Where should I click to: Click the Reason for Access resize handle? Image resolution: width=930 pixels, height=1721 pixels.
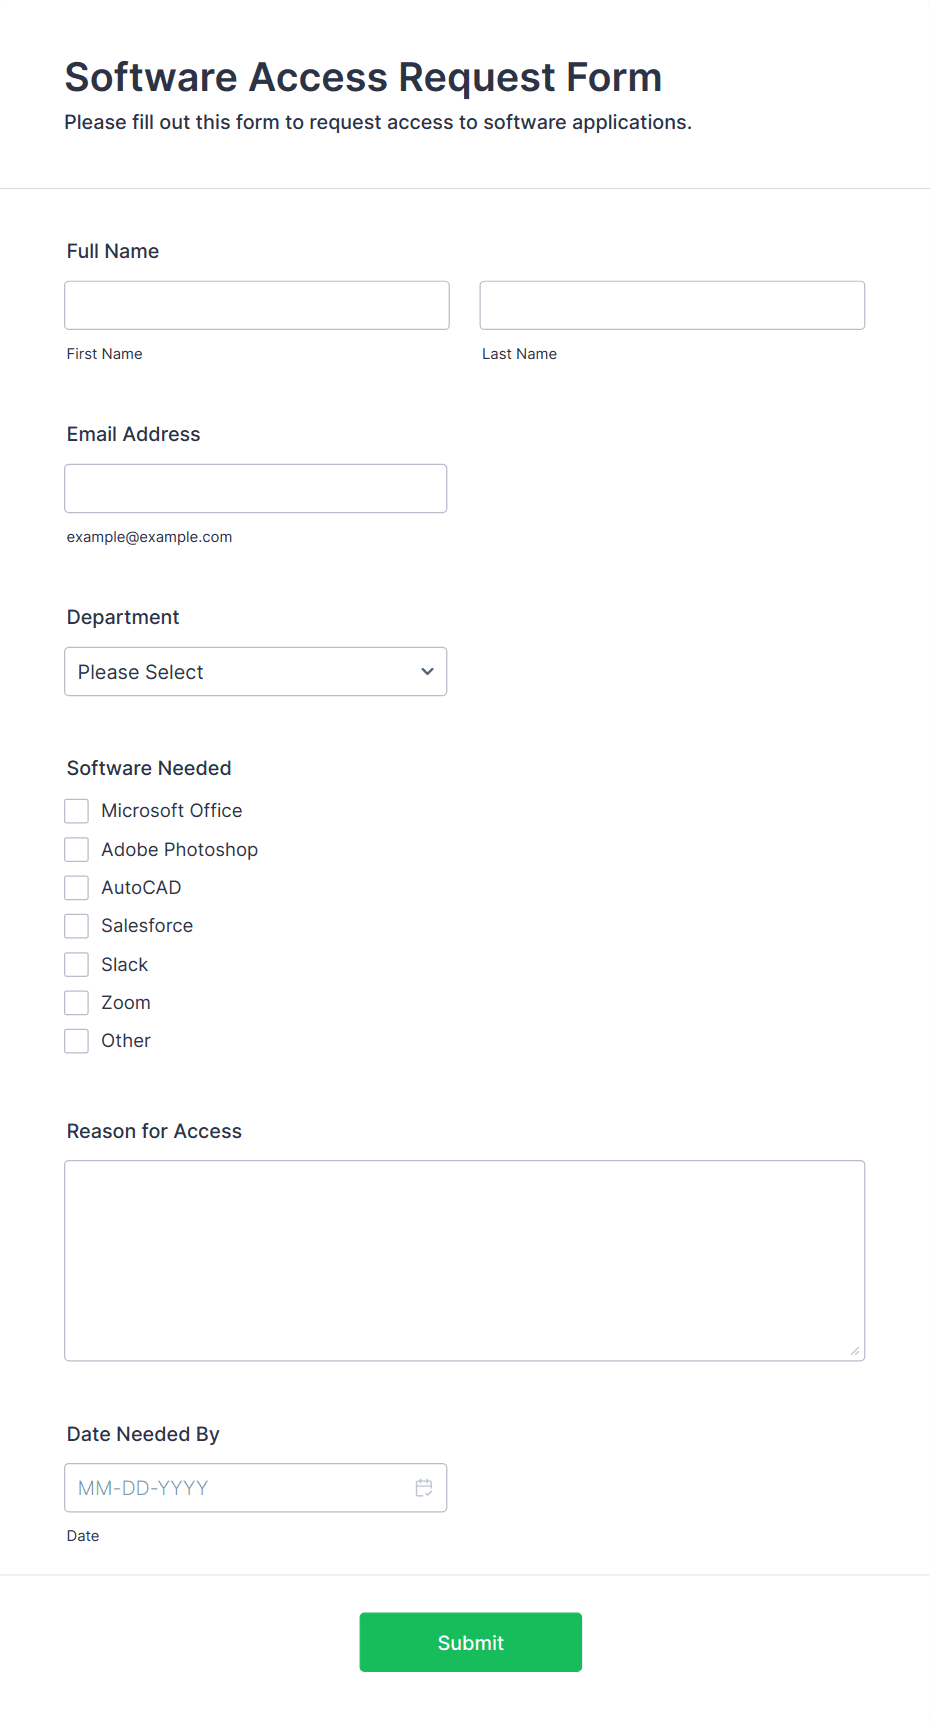[855, 1351]
